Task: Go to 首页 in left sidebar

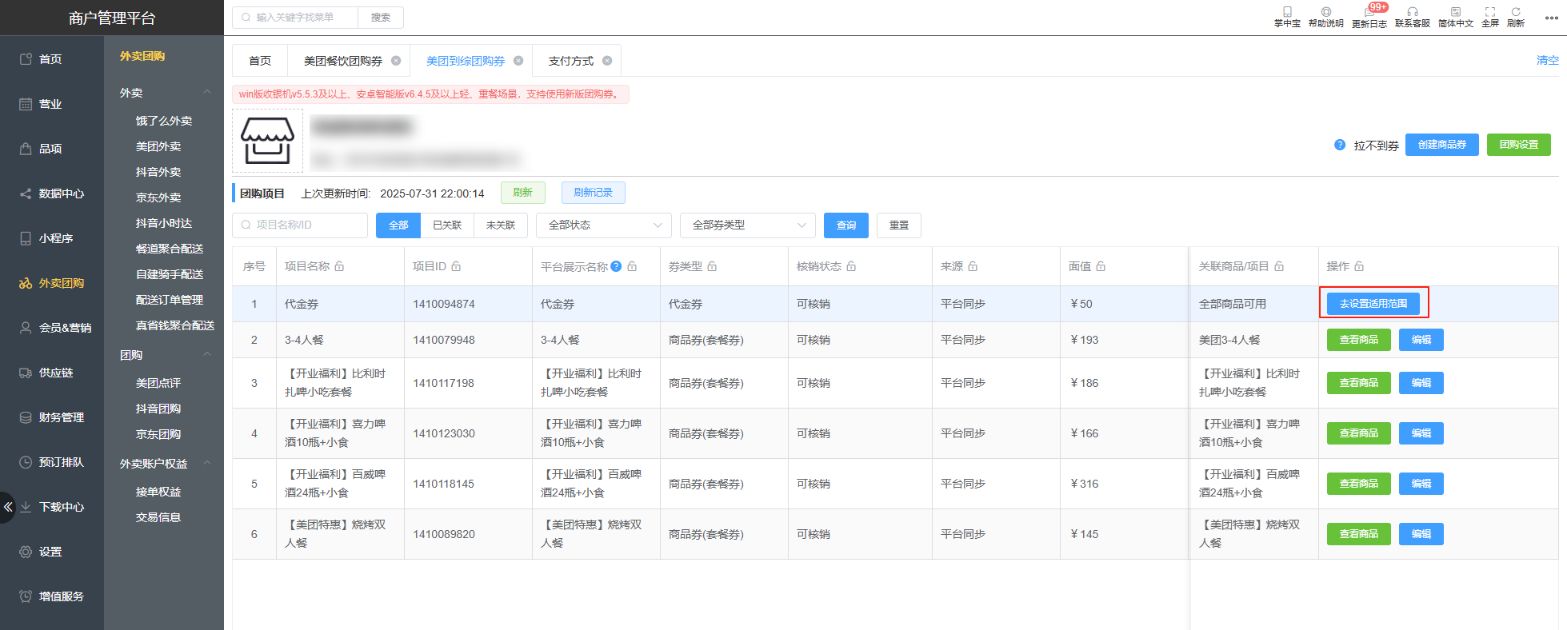Action: (52, 59)
